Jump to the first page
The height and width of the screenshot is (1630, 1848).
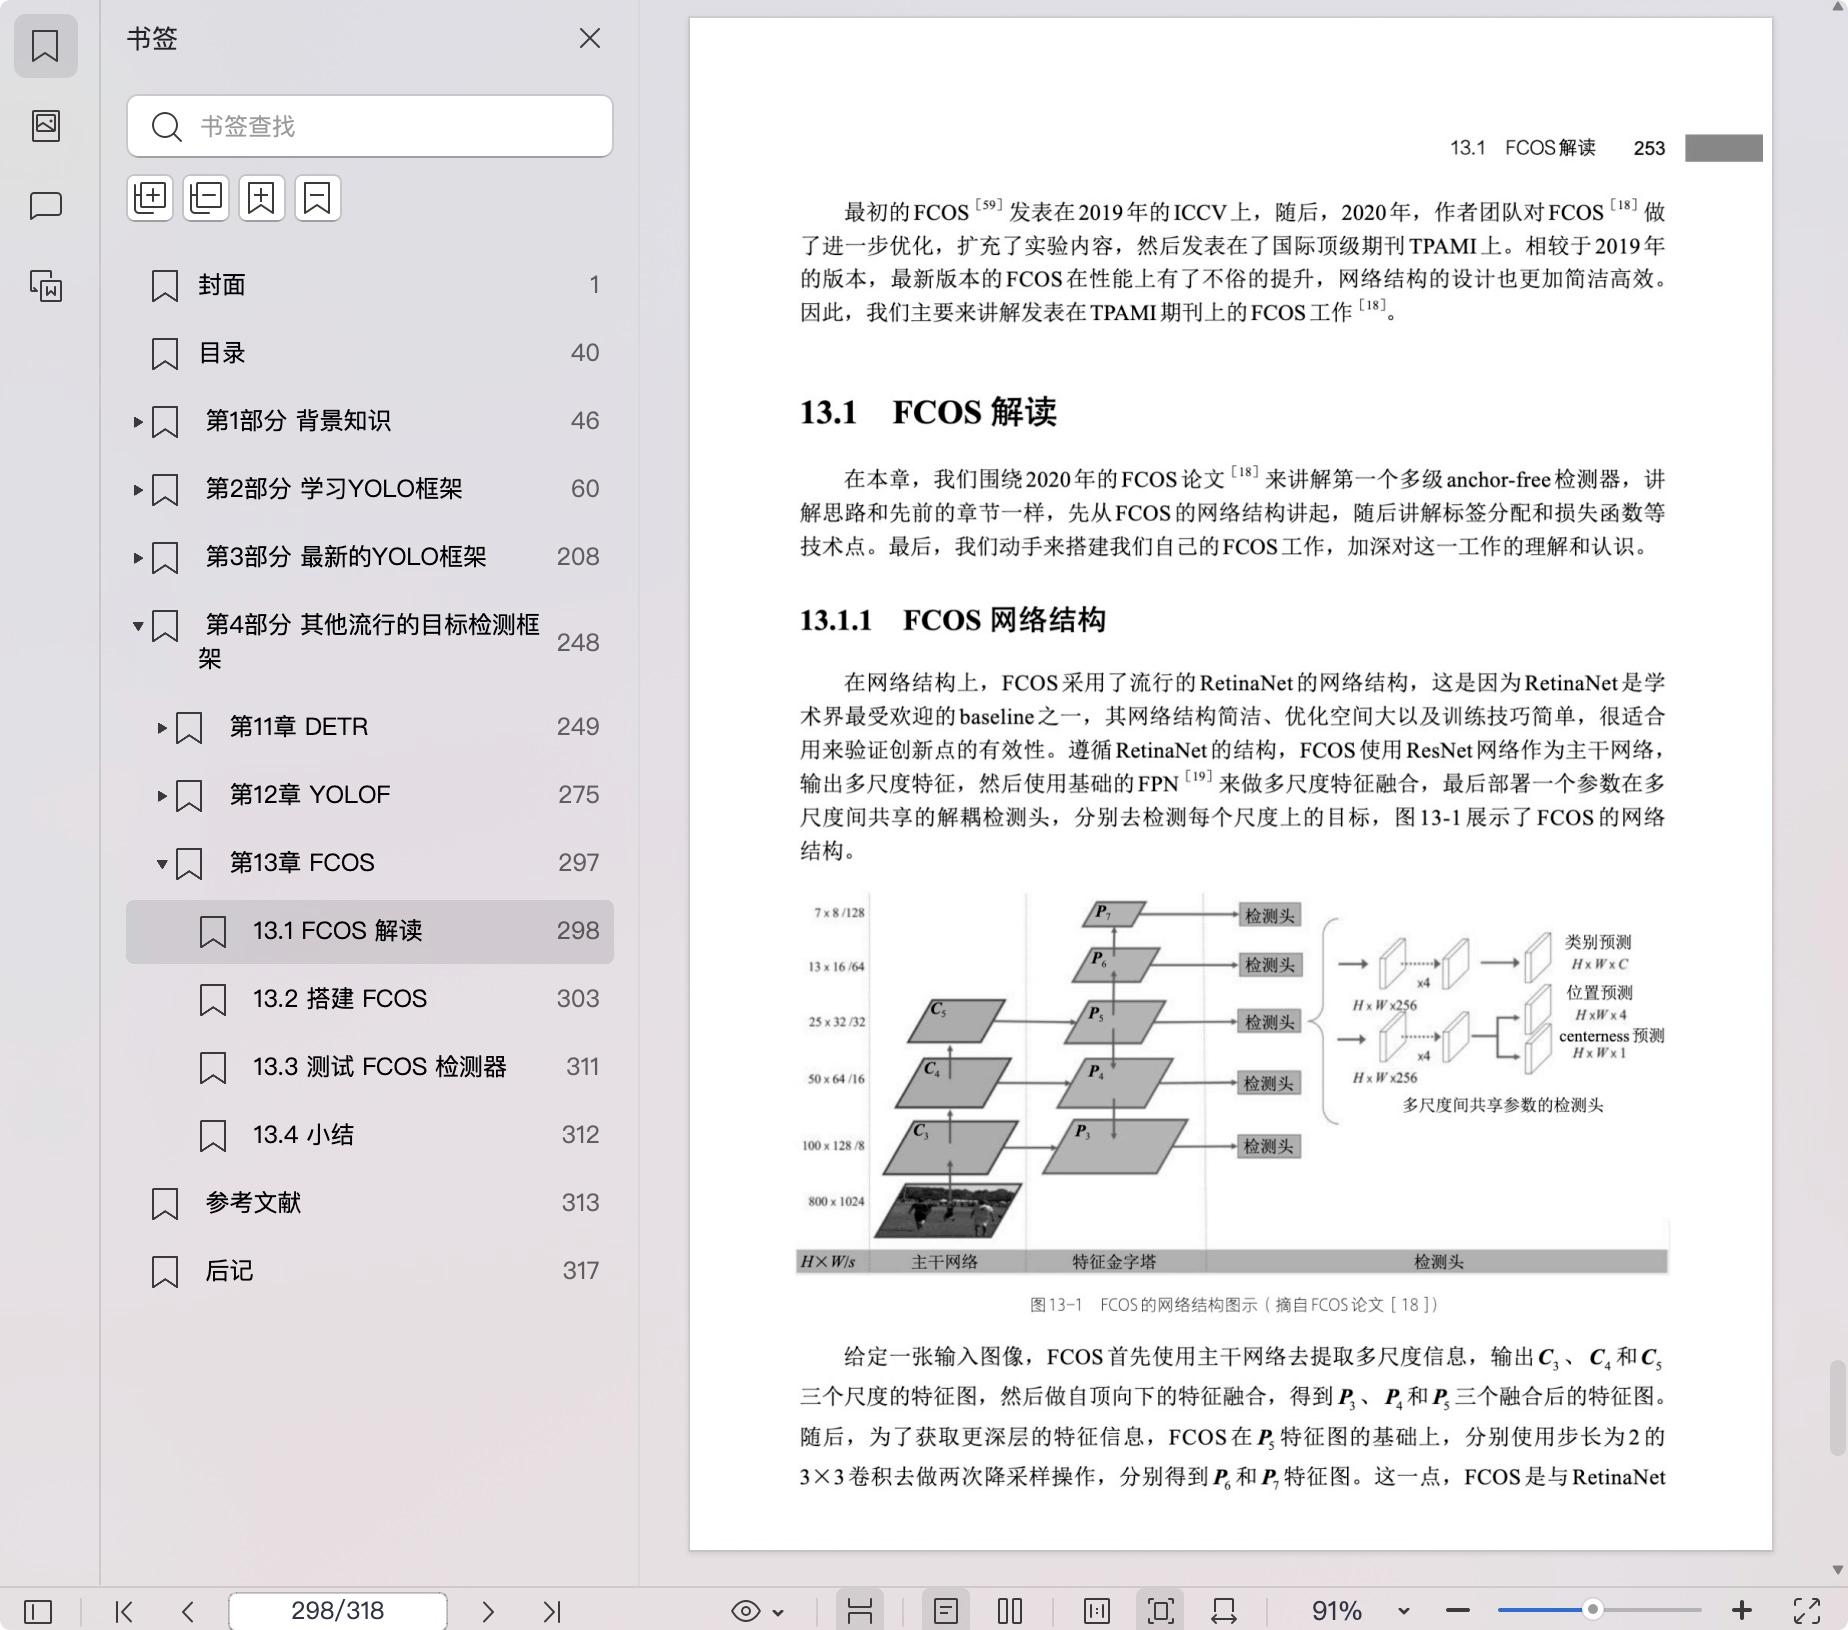tap(124, 1611)
